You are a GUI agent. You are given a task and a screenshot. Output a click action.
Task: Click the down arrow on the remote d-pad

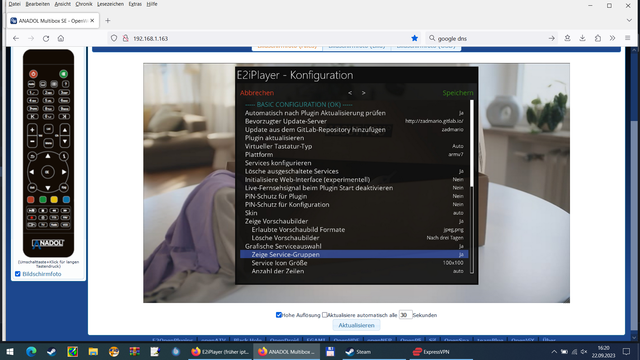pos(48,188)
